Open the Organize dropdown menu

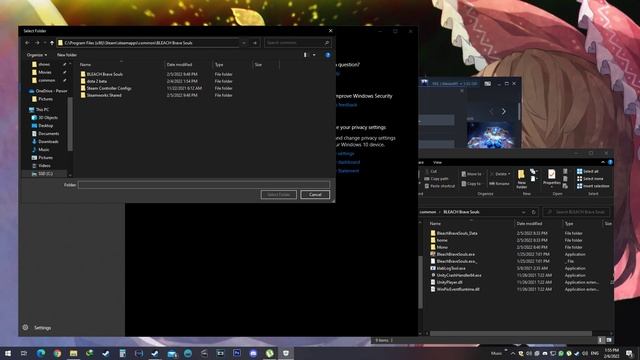coord(37,55)
